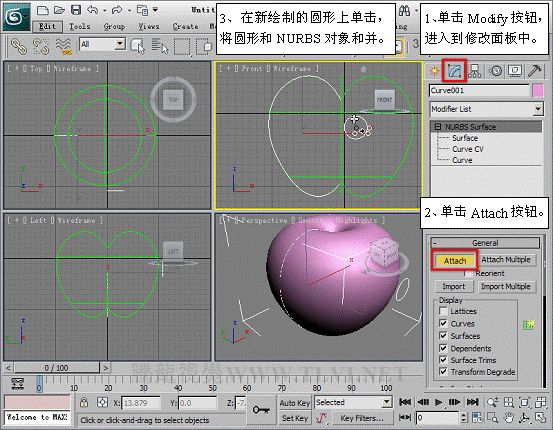Toggle the Transform Degrade checkbox
This screenshot has height=430, width=553.
coord(443,371)
